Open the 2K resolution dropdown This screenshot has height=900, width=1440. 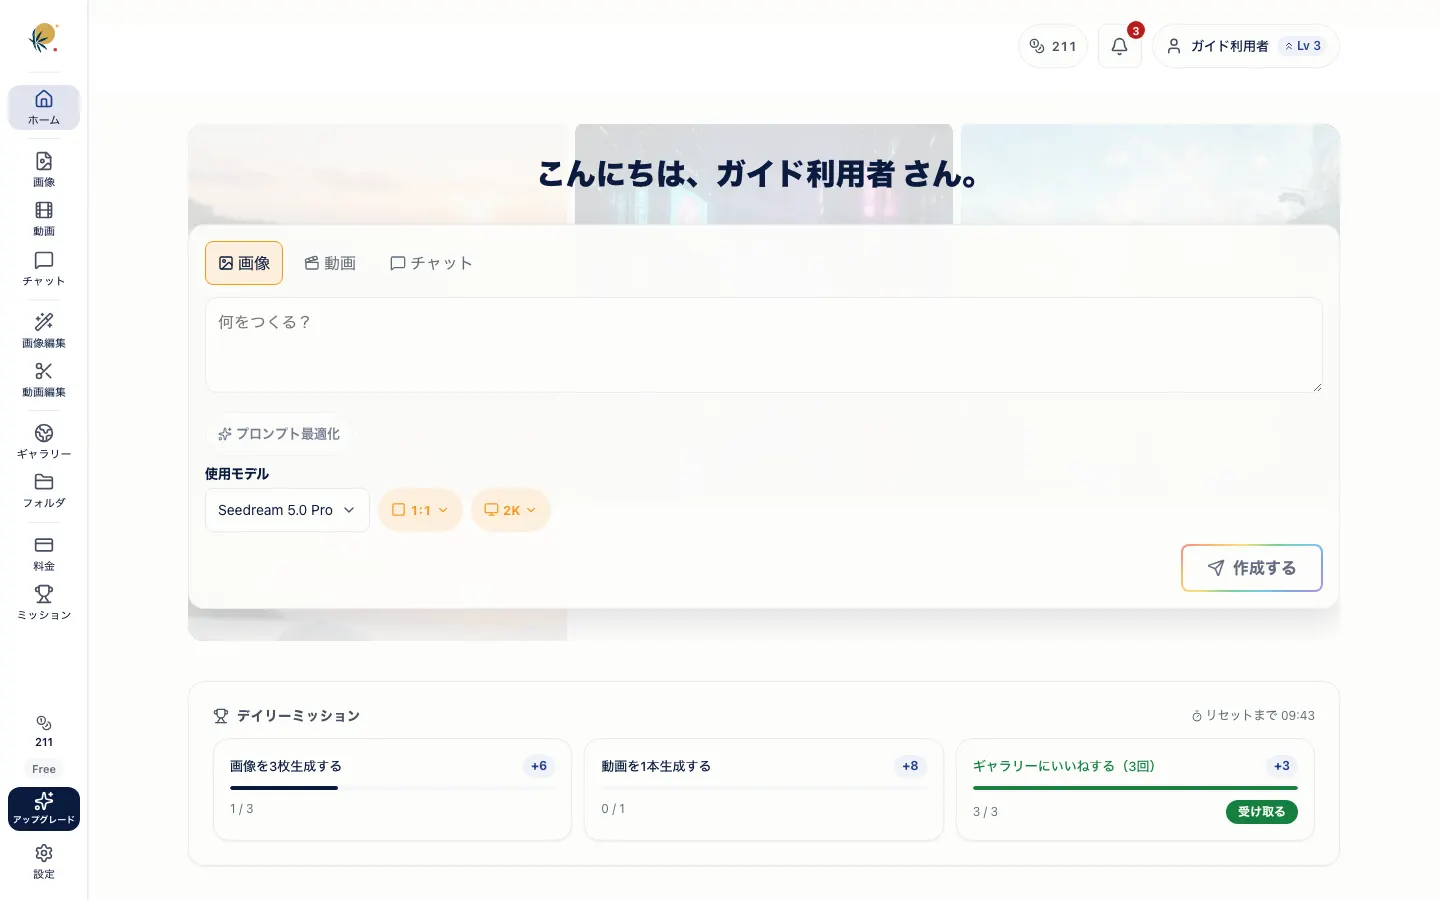tap(511, 510)
